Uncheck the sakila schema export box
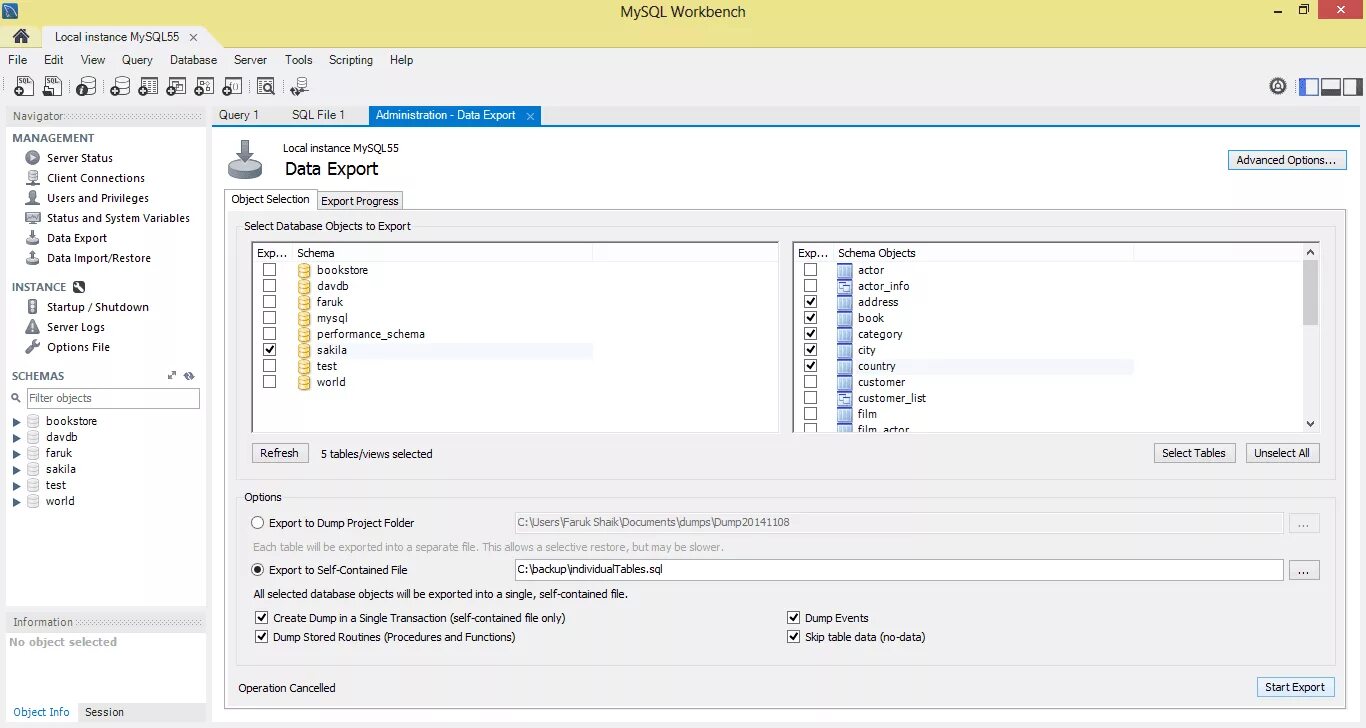Screen dimensions: 1366x728 [269, 350]
